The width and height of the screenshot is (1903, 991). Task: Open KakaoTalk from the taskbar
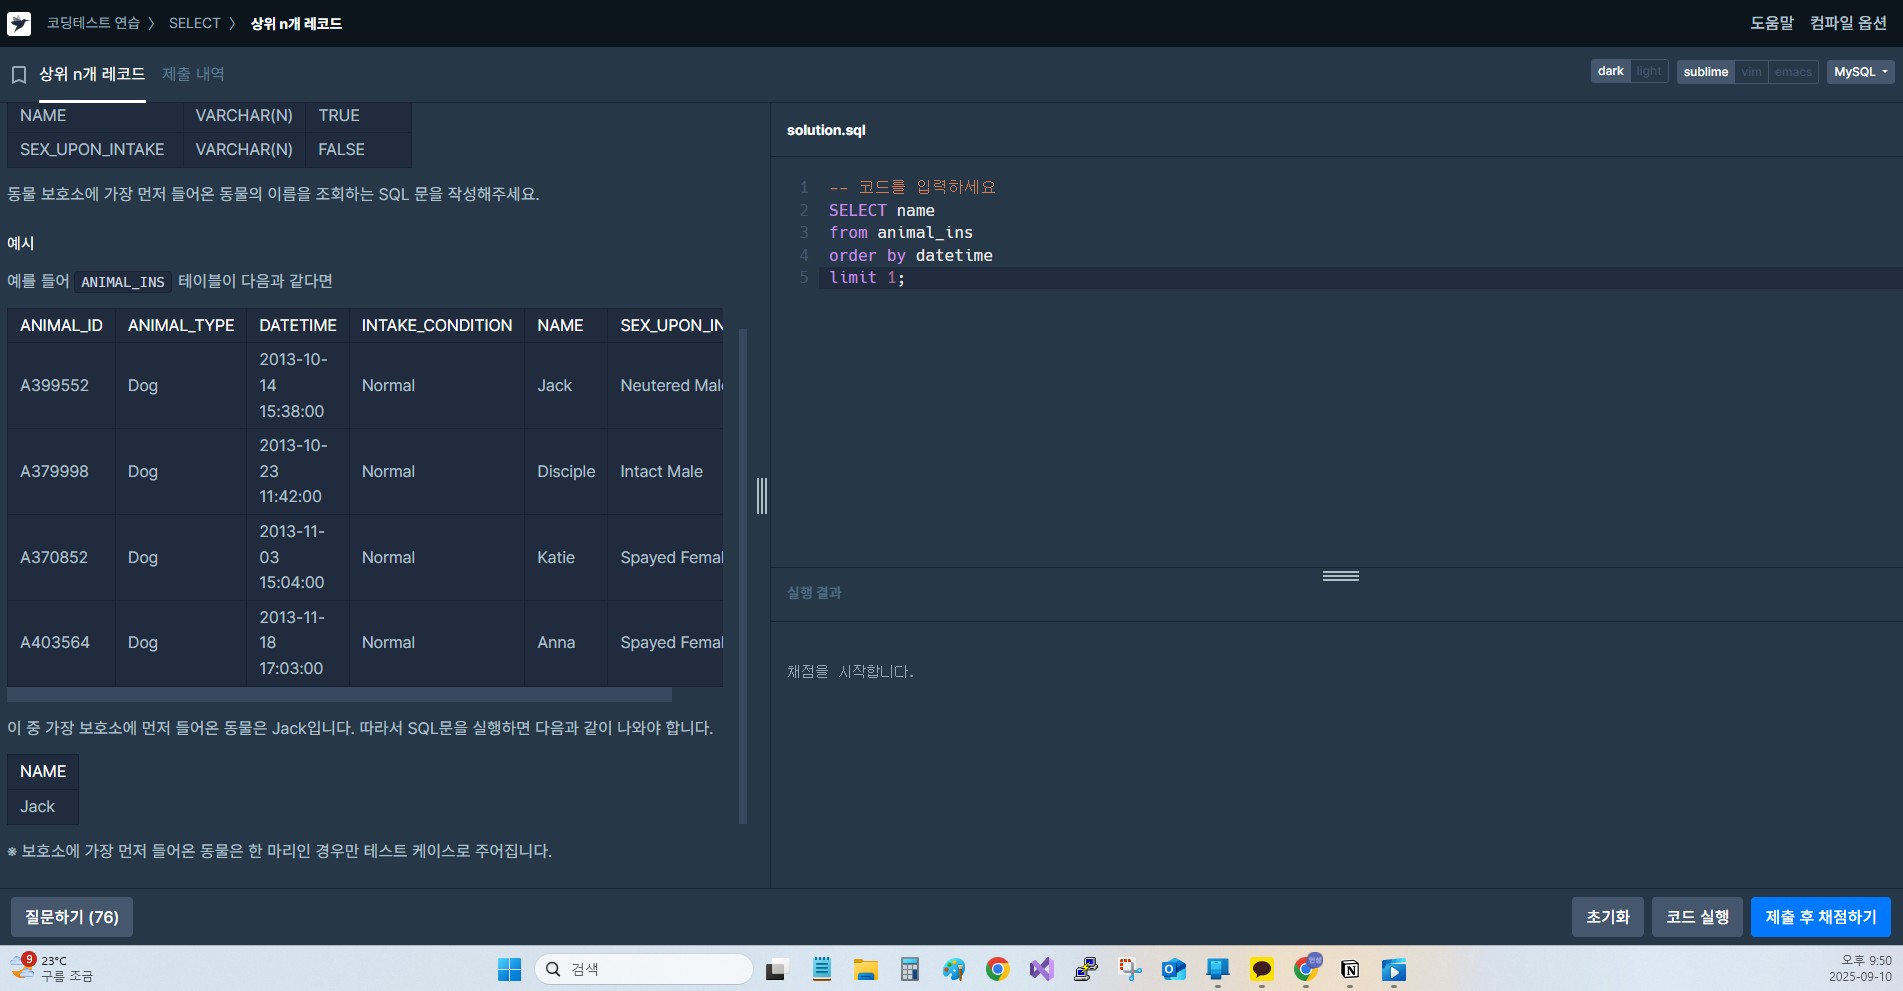click(x=1261, y=969)
